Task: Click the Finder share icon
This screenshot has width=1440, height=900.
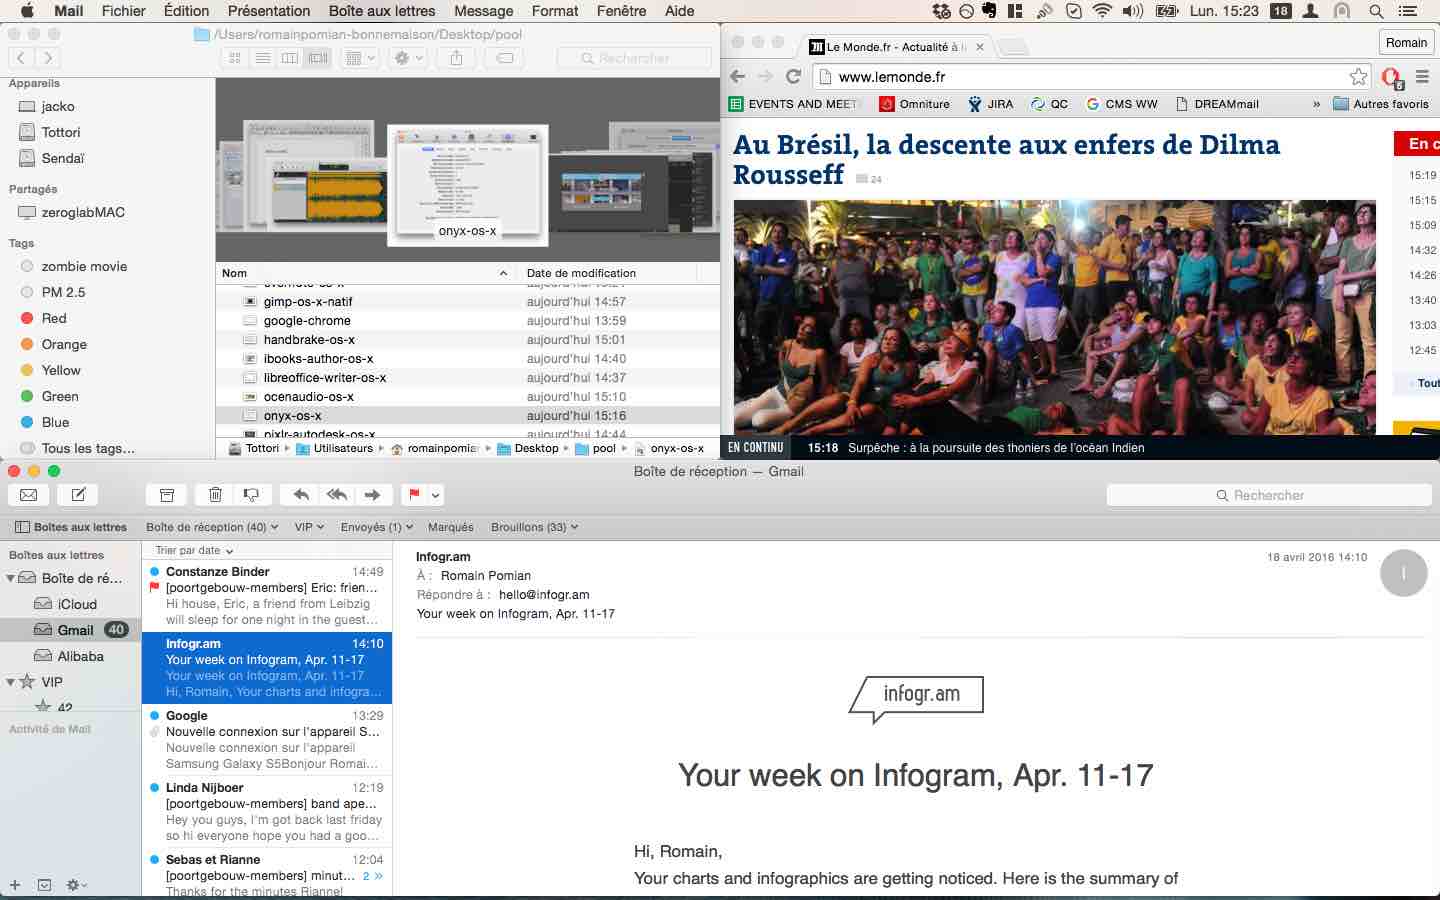Action: pos(456,58)
